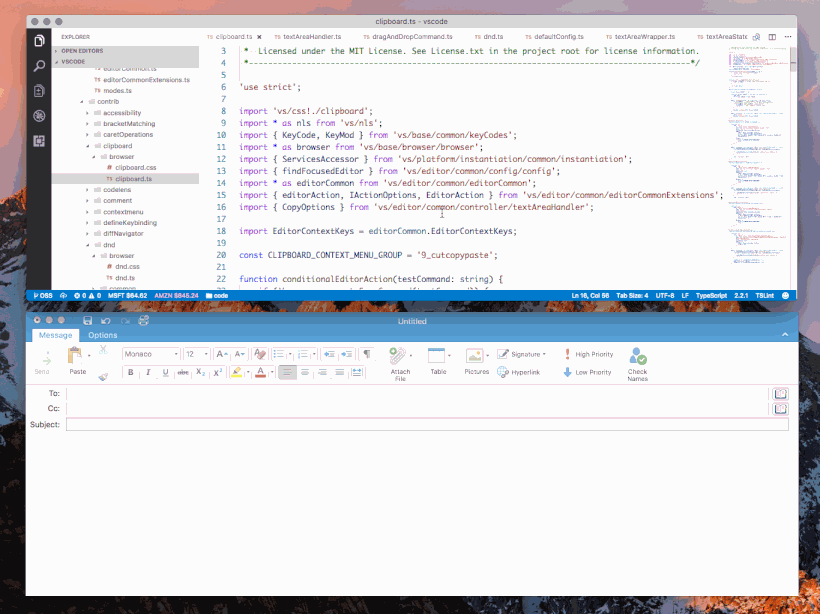Click the Cut scissors icon in mail ribbon

tap(103, 350)
